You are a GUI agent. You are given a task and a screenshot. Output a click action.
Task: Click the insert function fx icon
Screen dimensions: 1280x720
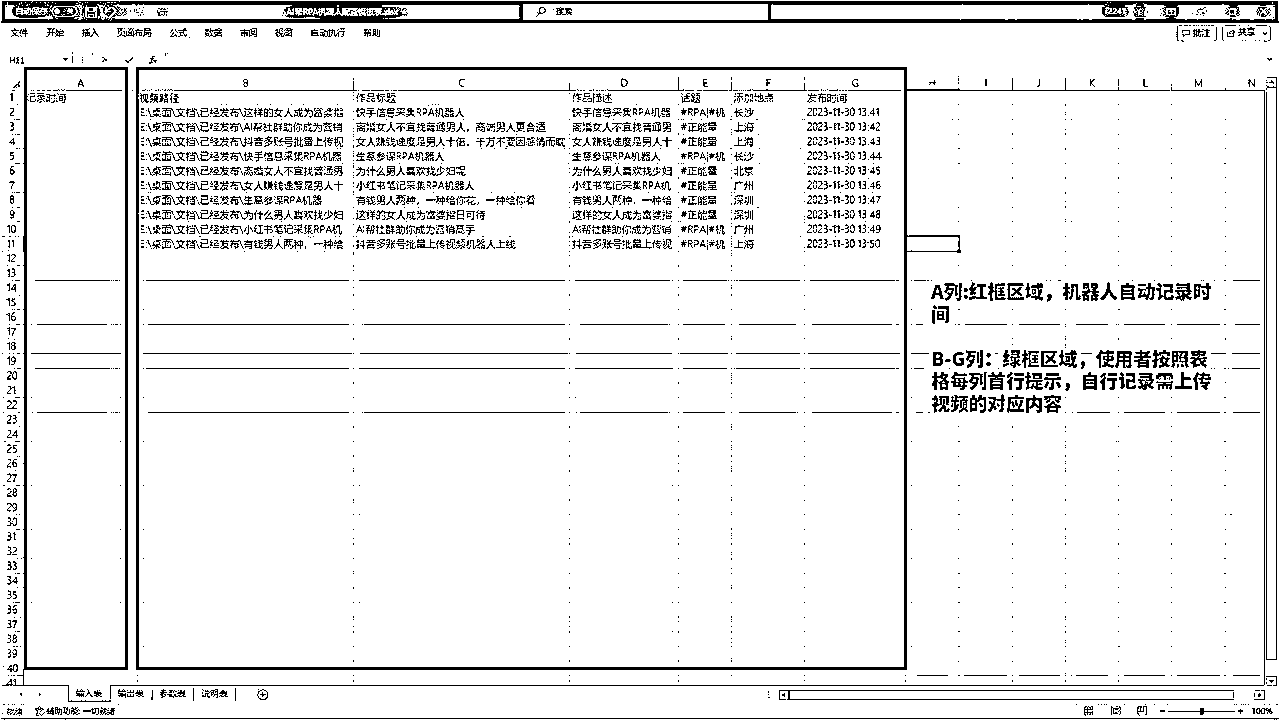tap(152, 60)
